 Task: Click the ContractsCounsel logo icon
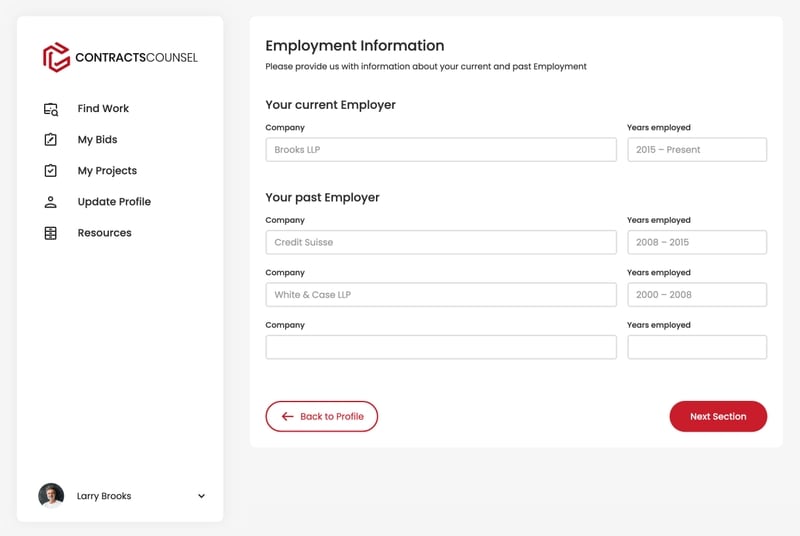[x=56, y=57]
